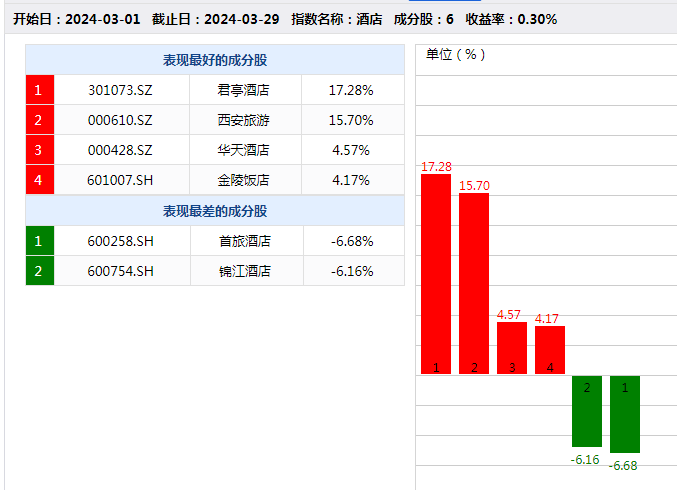This screenshot has height=490, width=677.
Task: Click the green rank 2 badge for 锦江酒店
Action: coord(39,271)
